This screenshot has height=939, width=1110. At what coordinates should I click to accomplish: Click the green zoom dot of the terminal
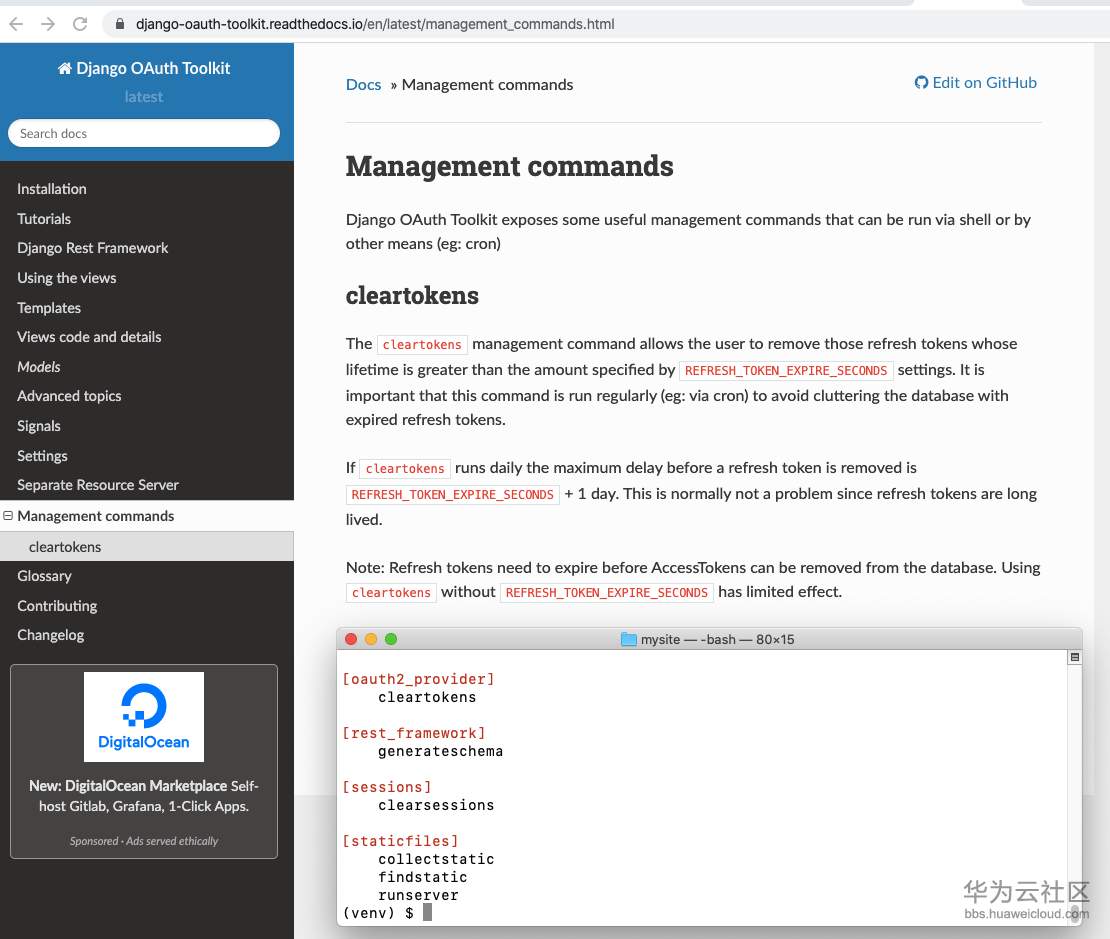(x=390, y=639)
